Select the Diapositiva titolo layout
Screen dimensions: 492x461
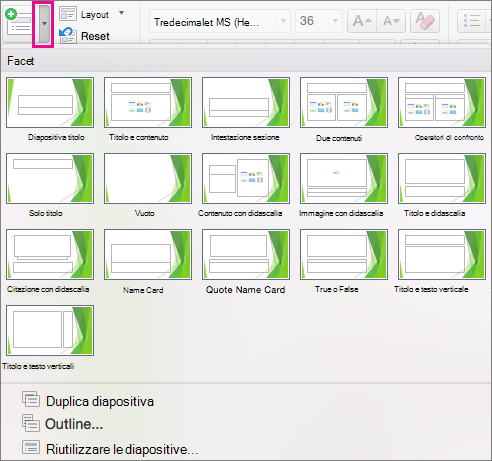tap(50, 103)
